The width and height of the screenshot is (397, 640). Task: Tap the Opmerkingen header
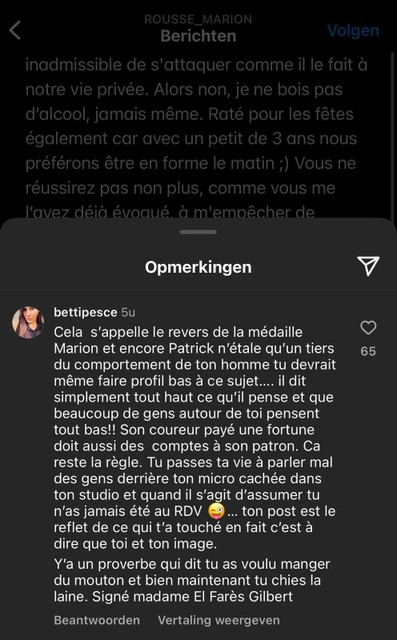coord(198,267)
